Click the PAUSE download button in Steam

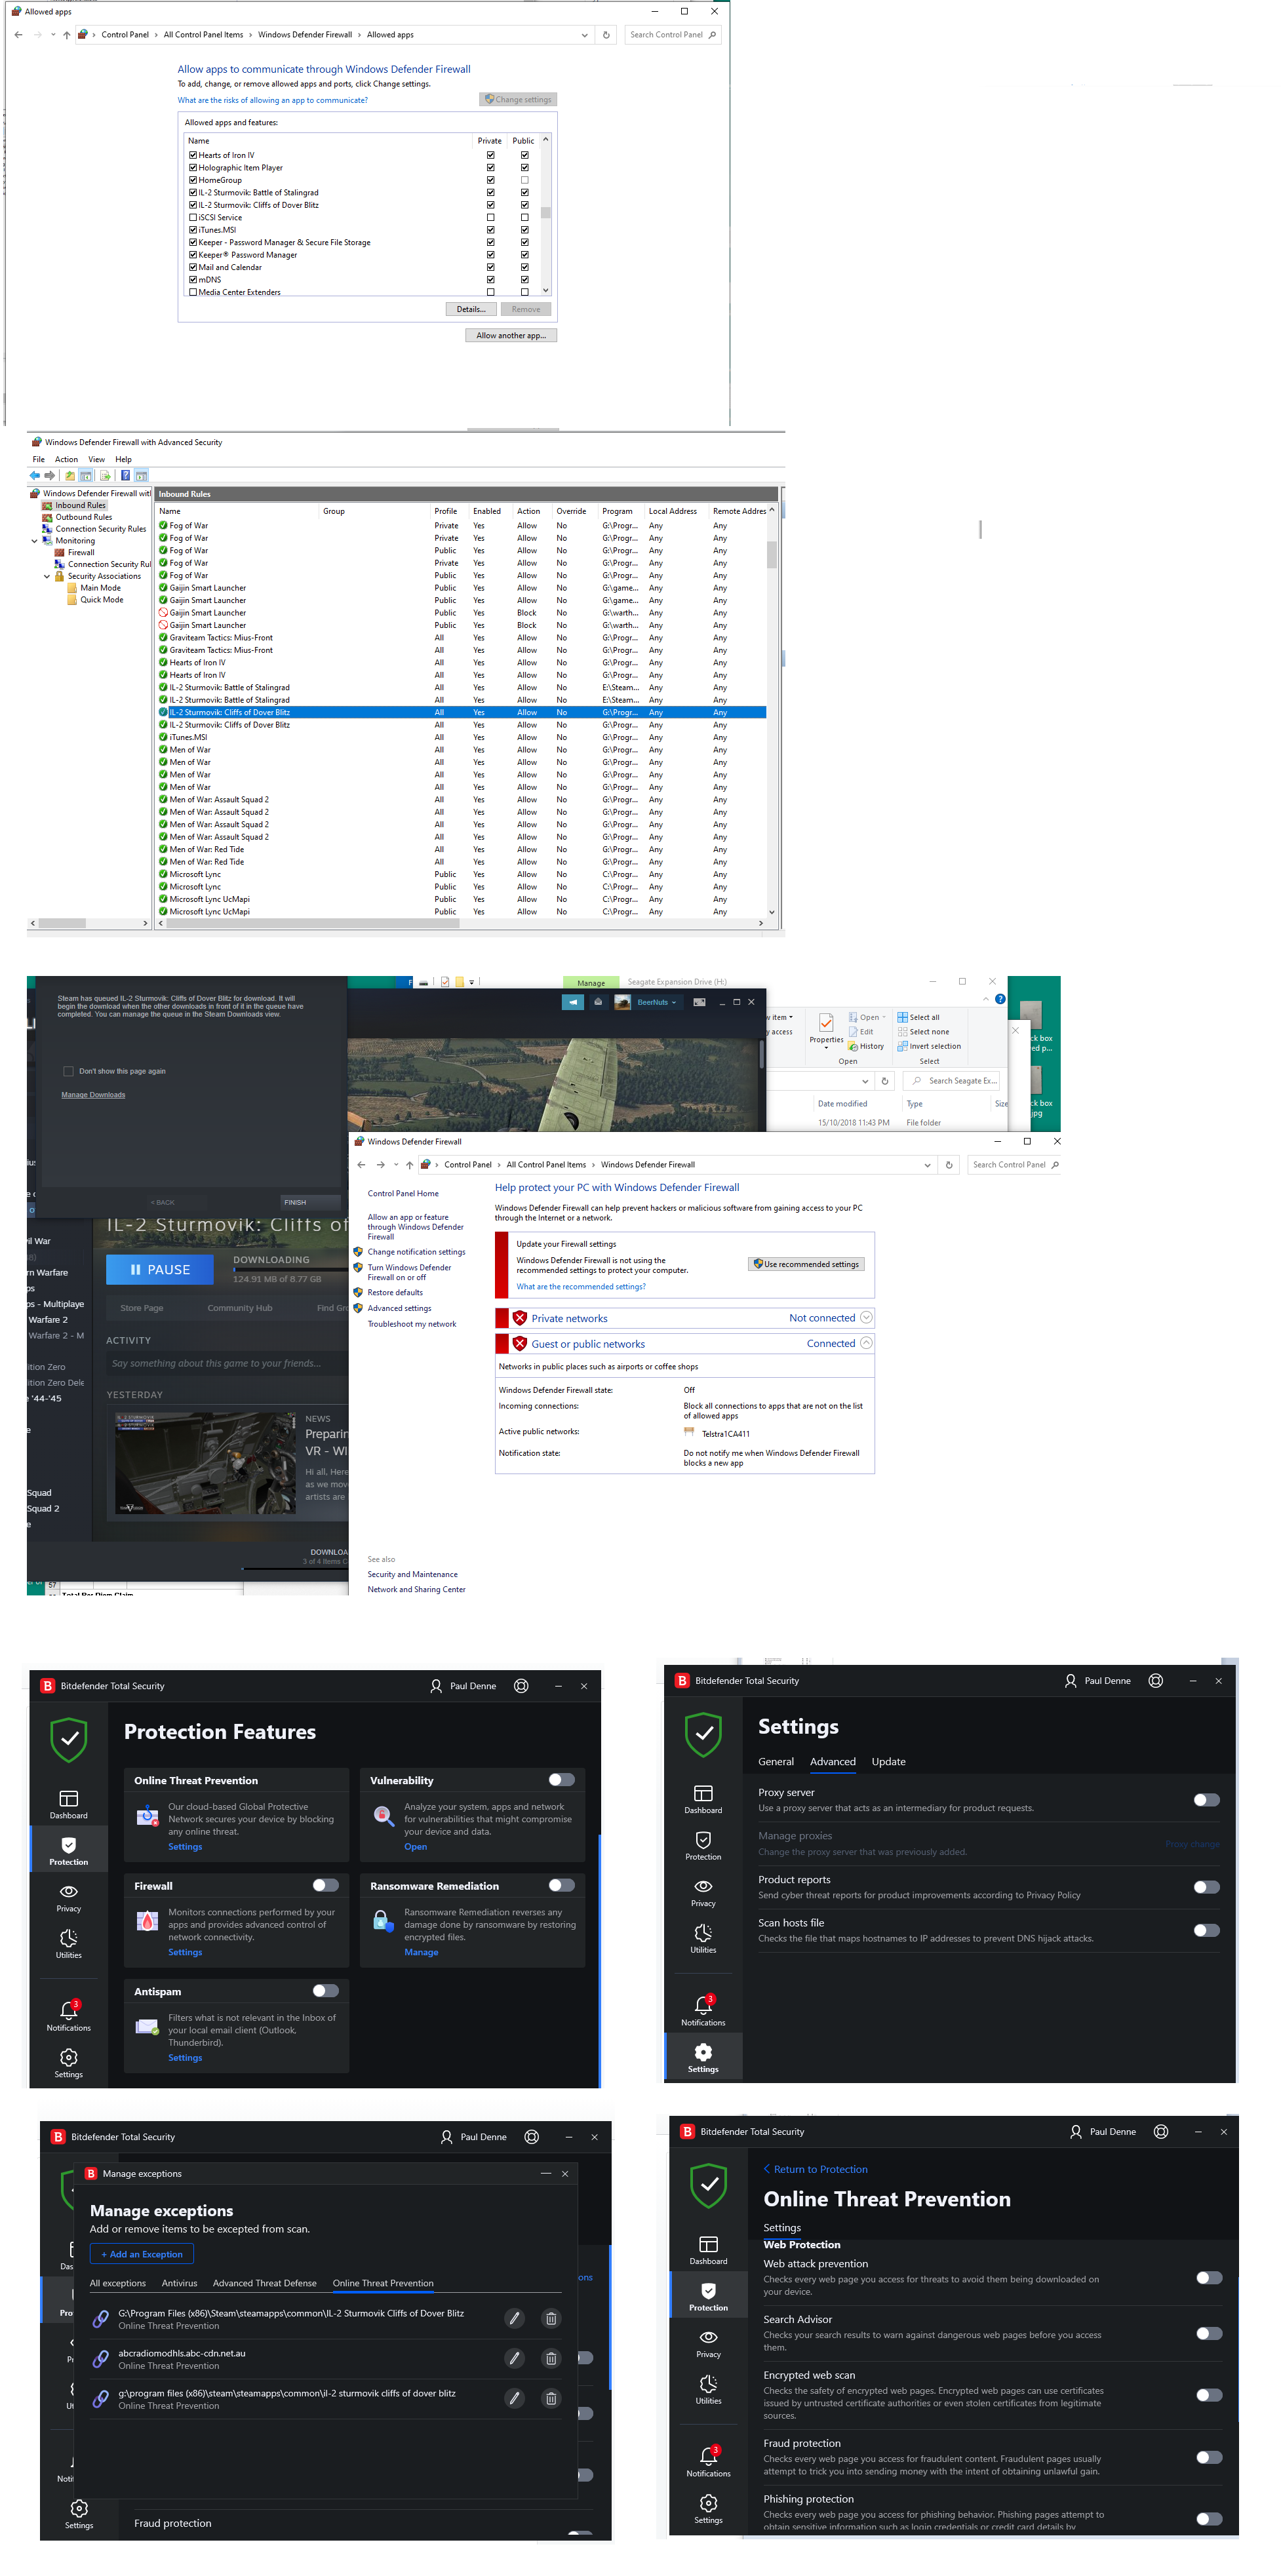[x=160, y=1269]
